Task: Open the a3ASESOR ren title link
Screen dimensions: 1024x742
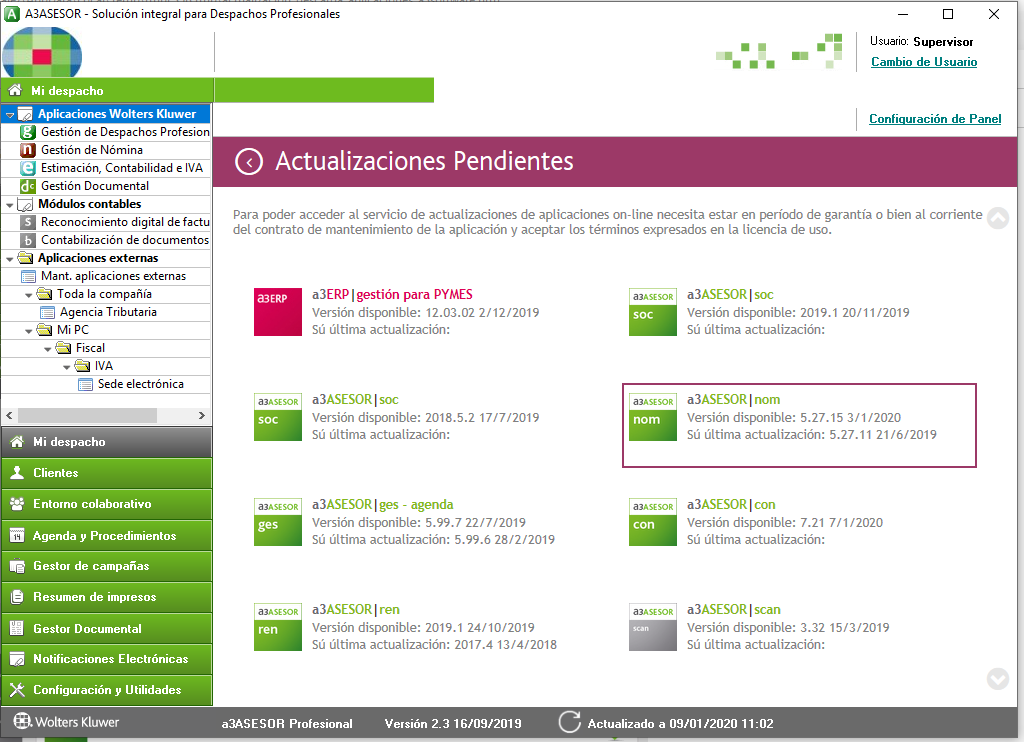Action: [x=355, y=609]
